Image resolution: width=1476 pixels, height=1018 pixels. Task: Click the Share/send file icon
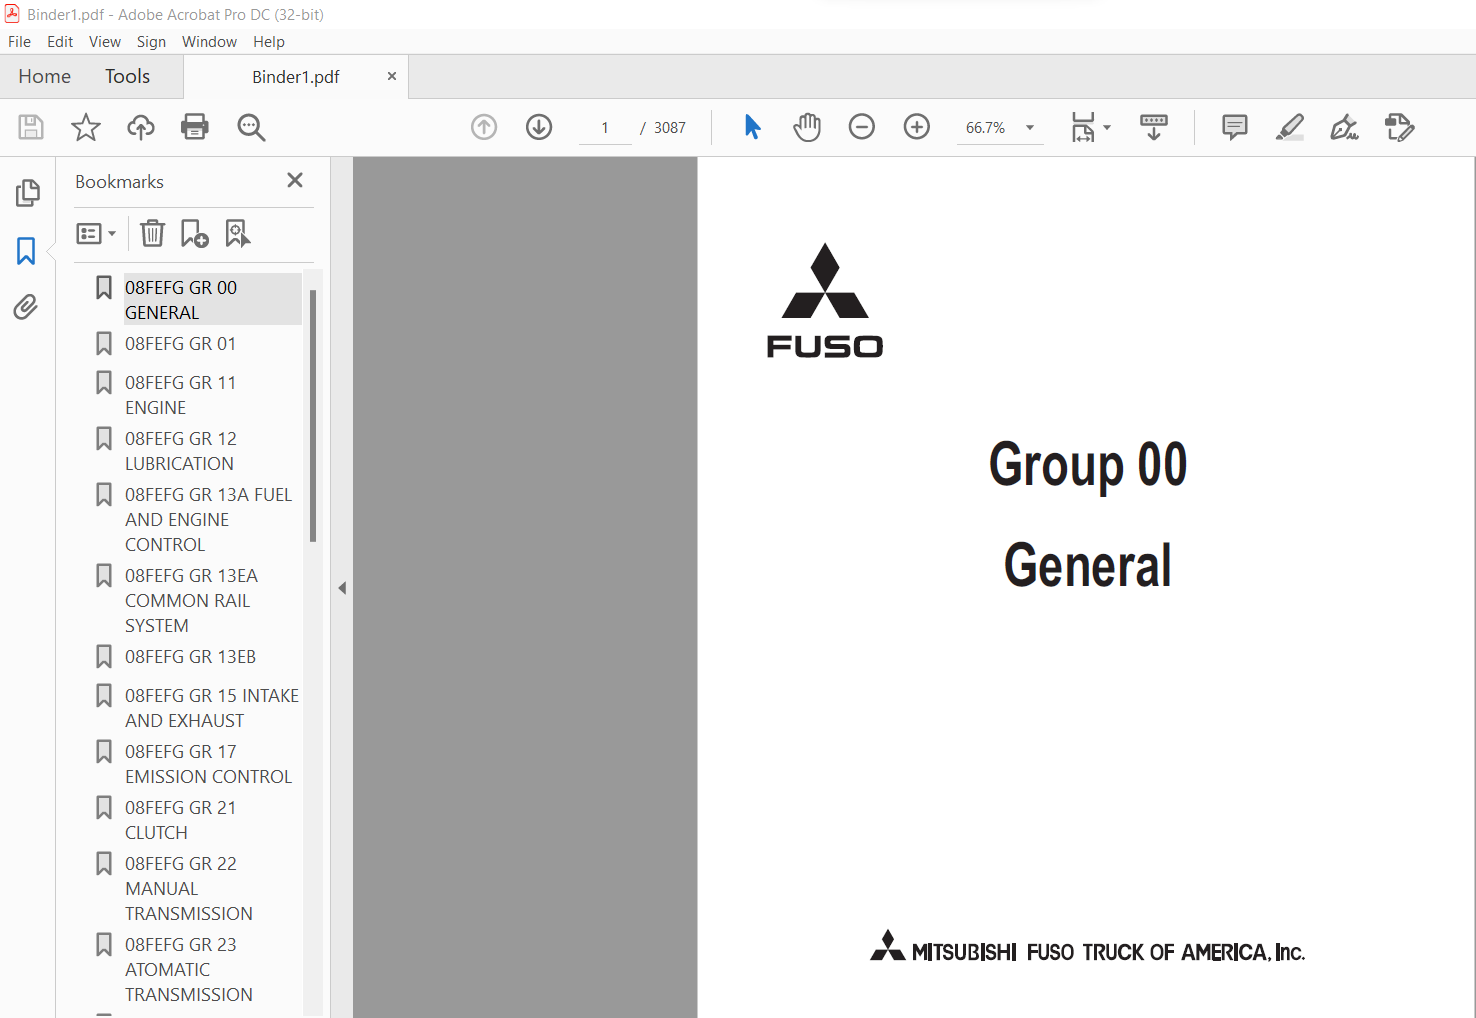1399,127
